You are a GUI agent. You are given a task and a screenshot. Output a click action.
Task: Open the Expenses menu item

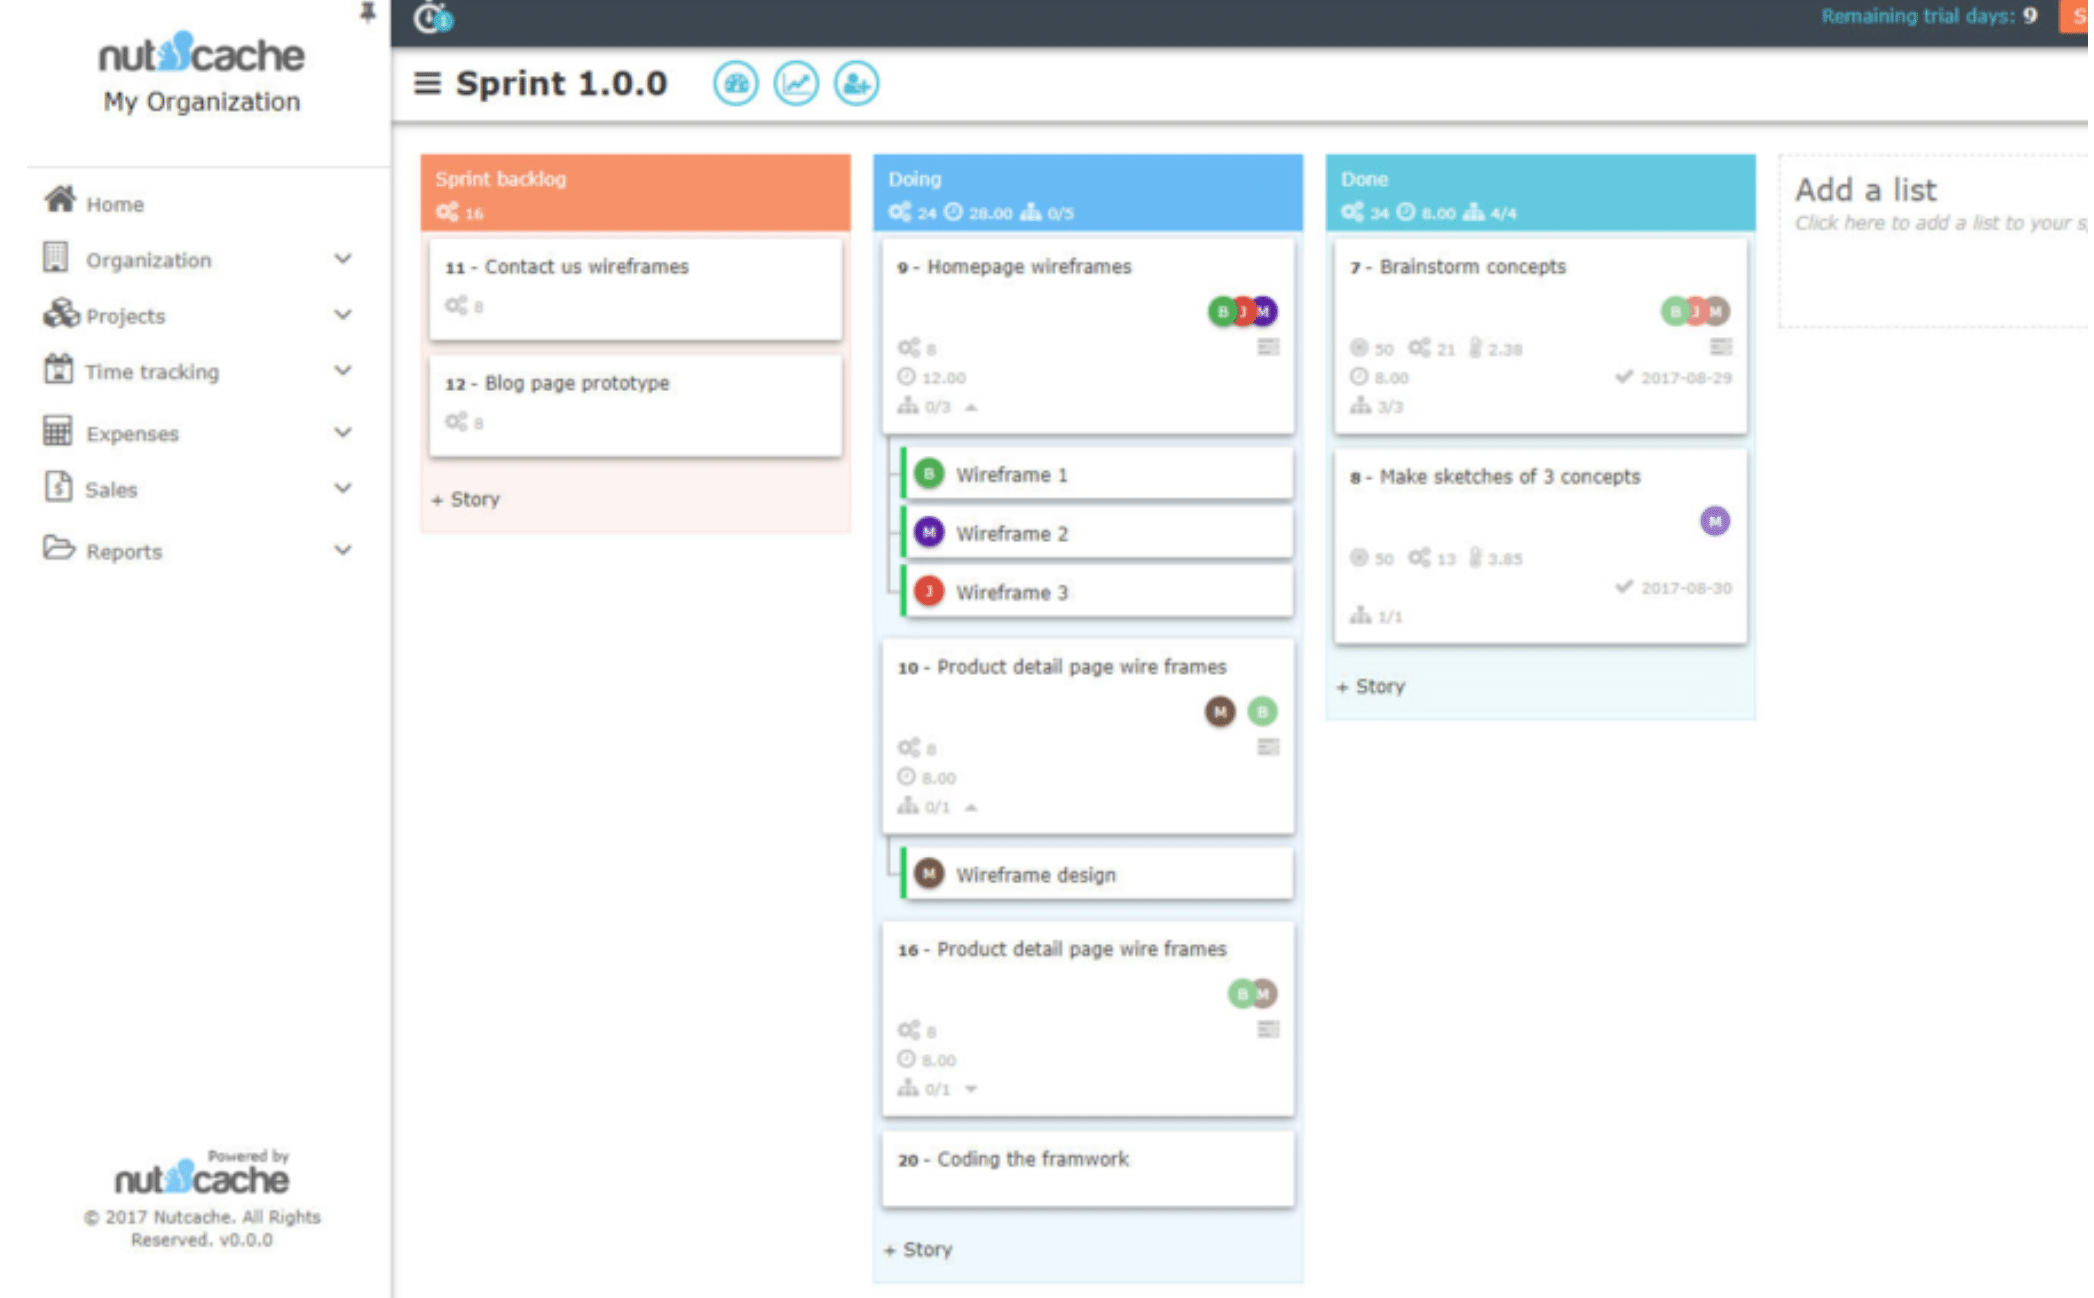[x=131, y=433]
